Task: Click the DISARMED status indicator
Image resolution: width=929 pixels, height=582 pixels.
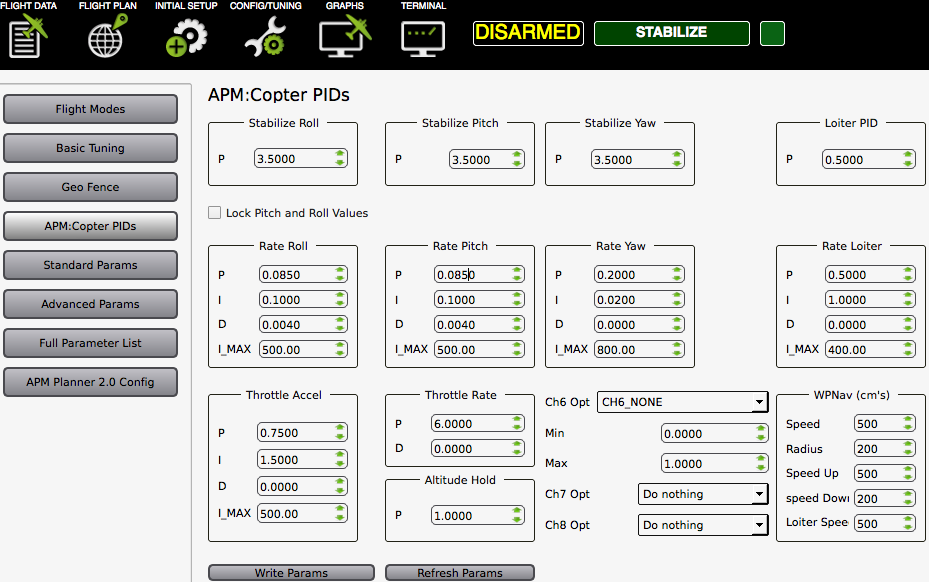Action: point(528,33)
